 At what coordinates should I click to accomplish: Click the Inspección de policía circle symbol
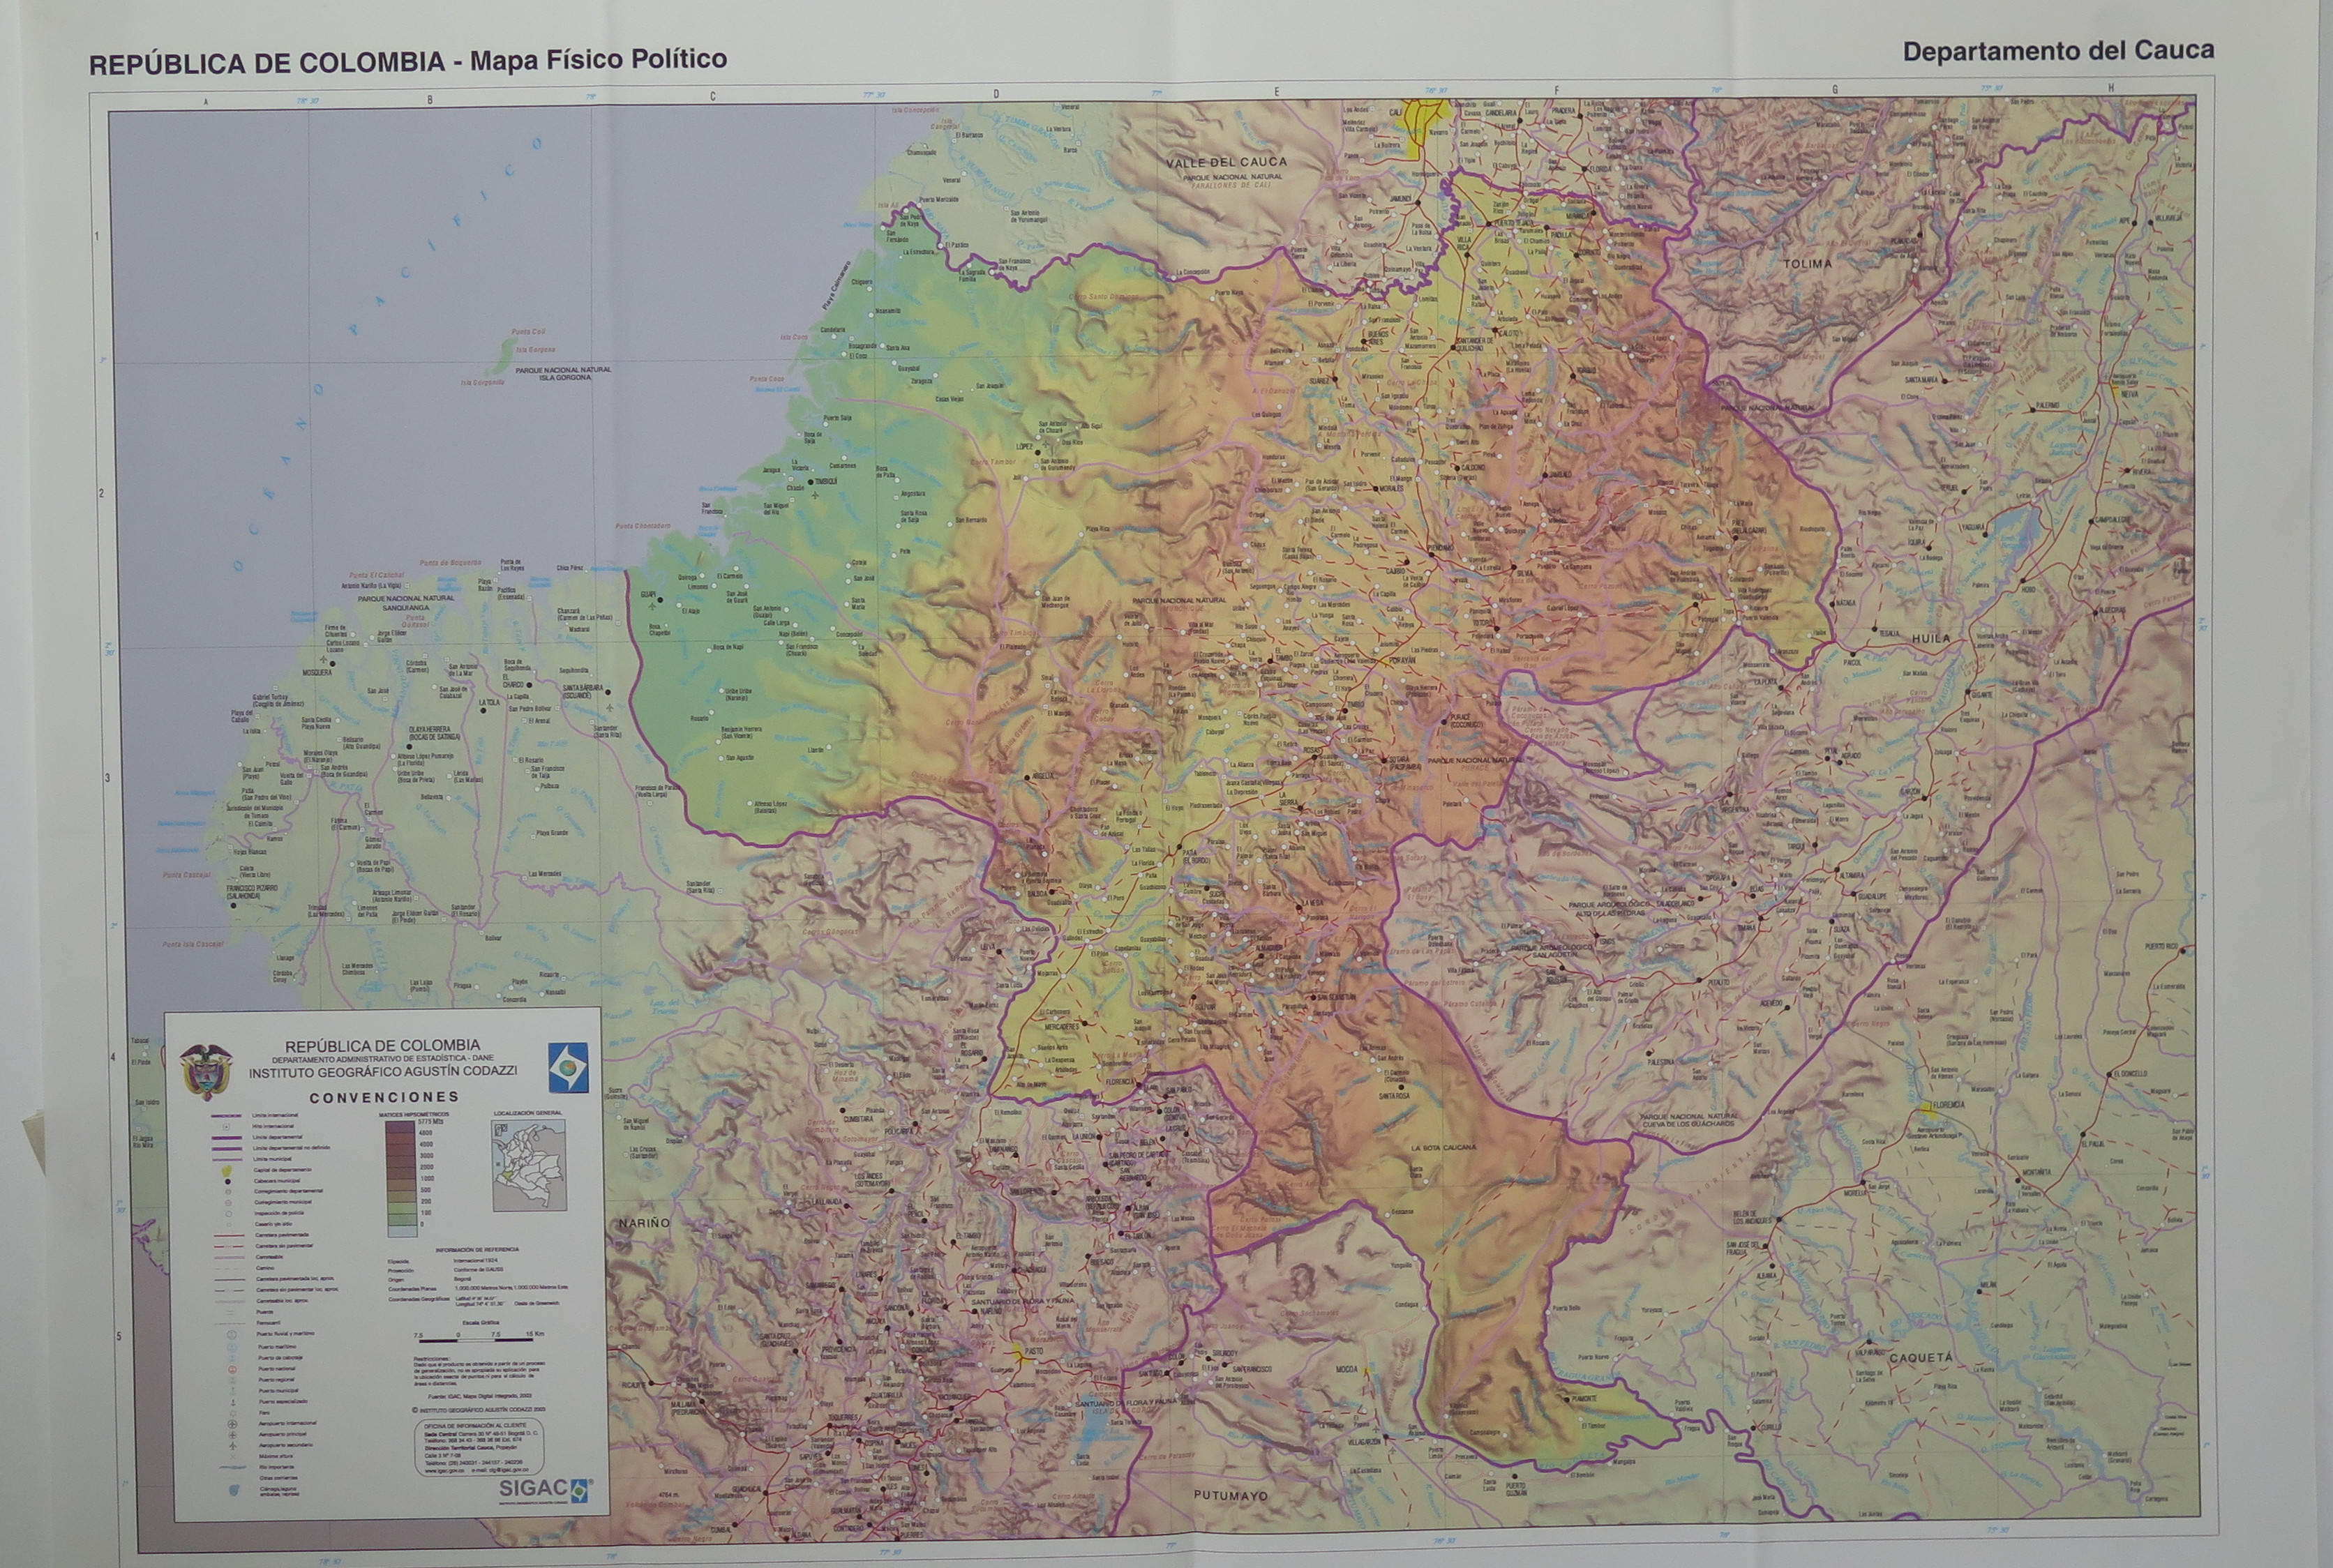point(229,1214)
